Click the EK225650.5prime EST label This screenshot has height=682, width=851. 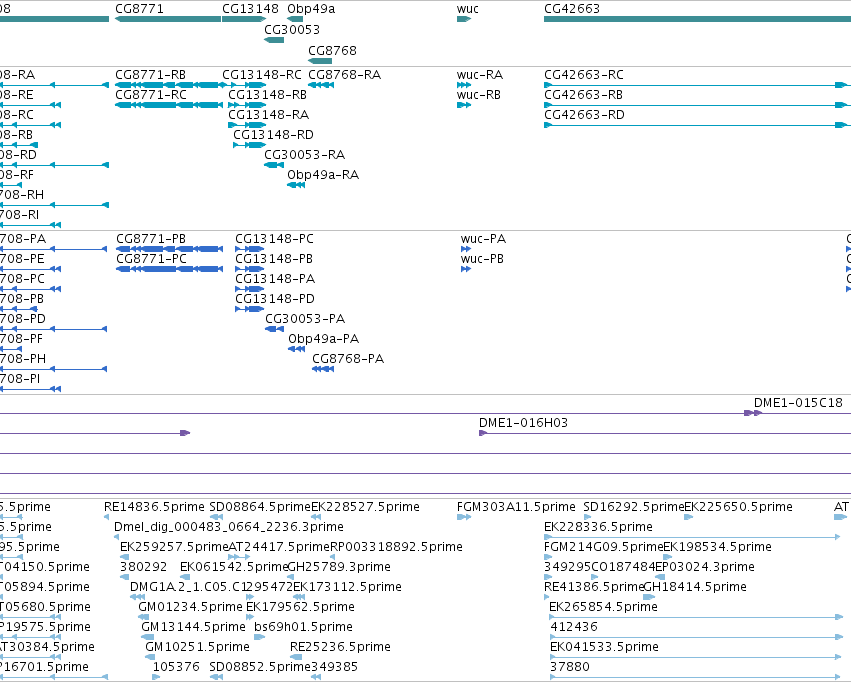(x=738, y=507)
